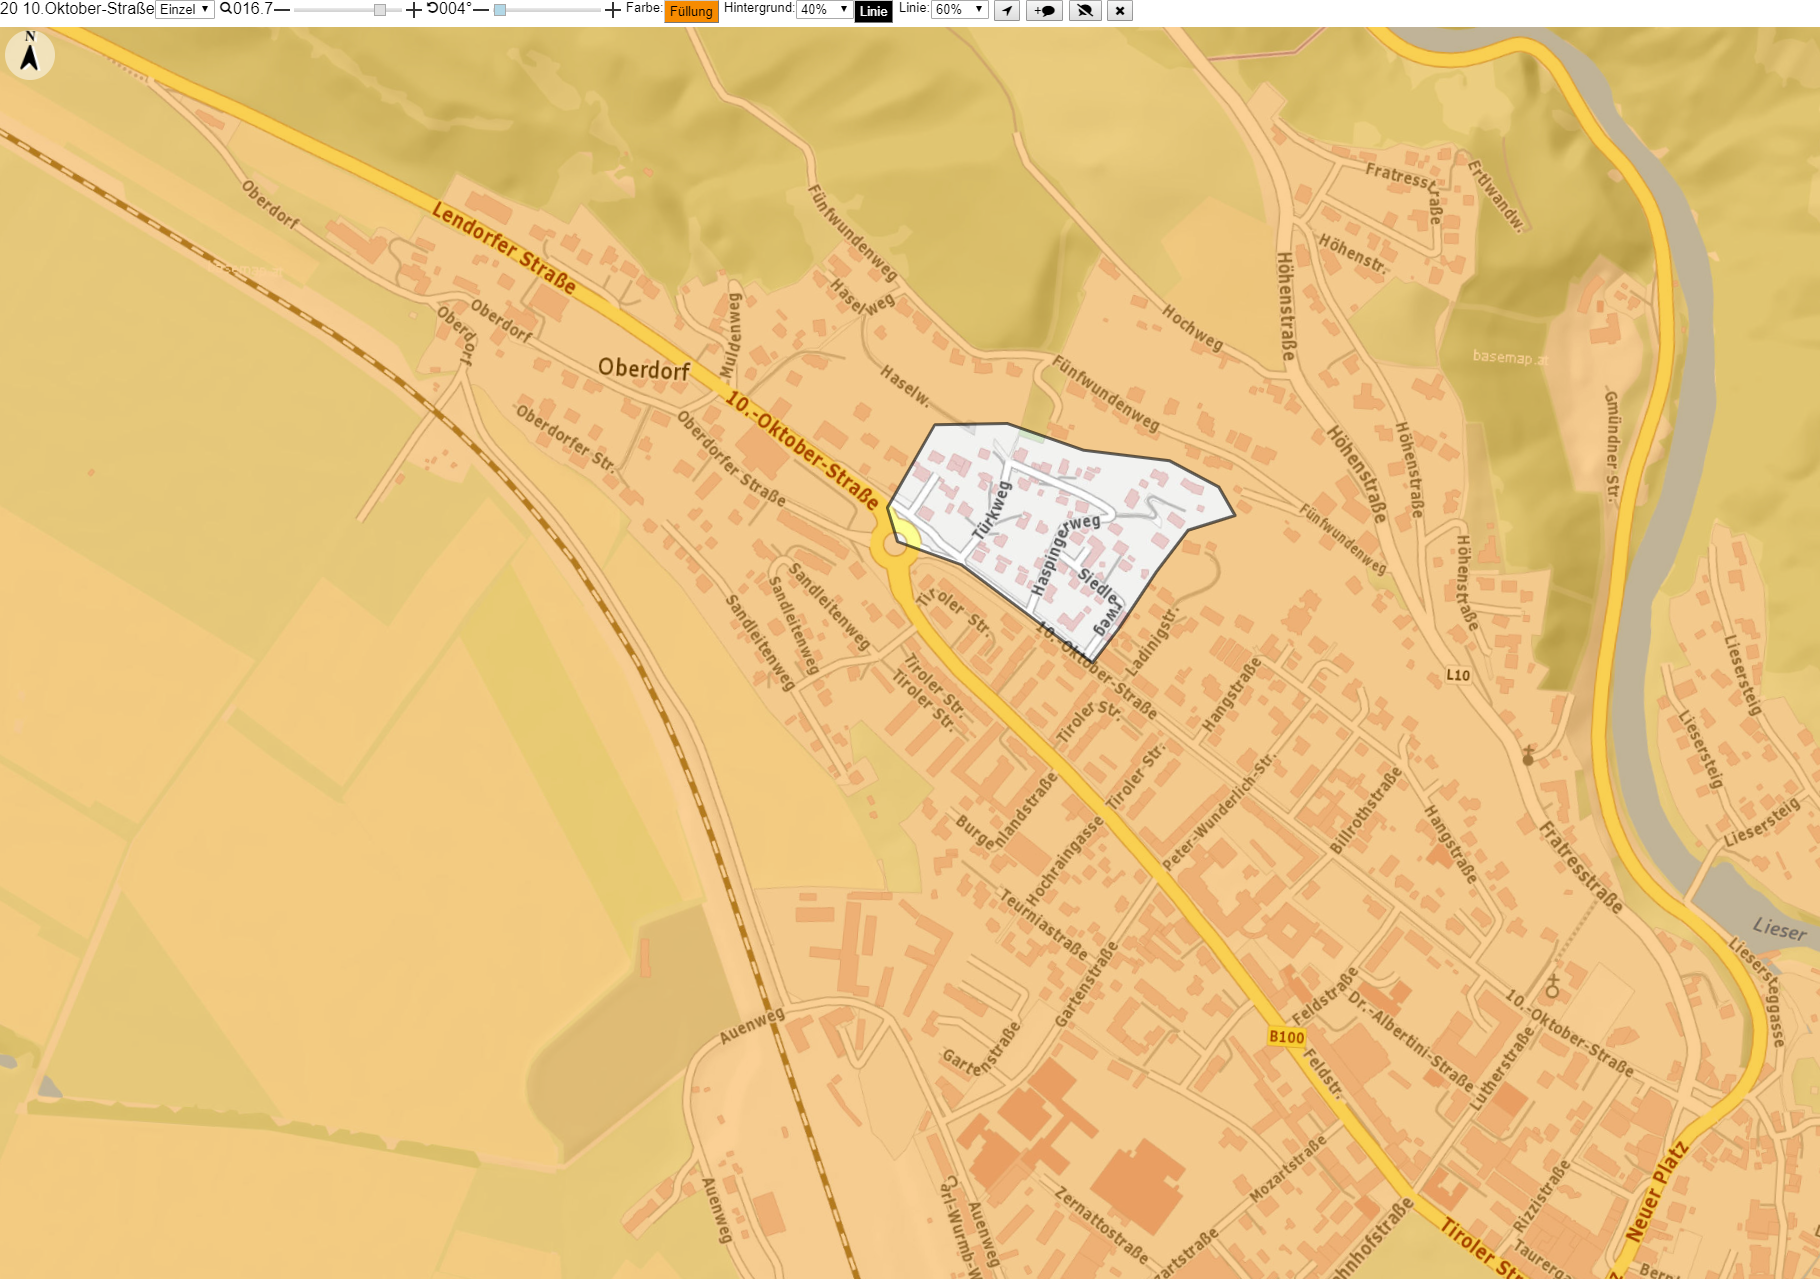The image size is (1820, 1279).
Task: Pick the orange Füllung fill color
Action: click(691, 11)
